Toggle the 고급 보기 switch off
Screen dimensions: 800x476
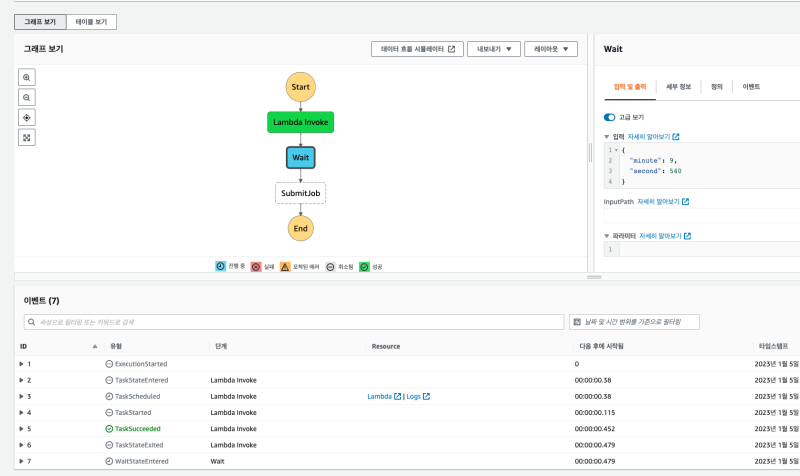coord(609,117)
